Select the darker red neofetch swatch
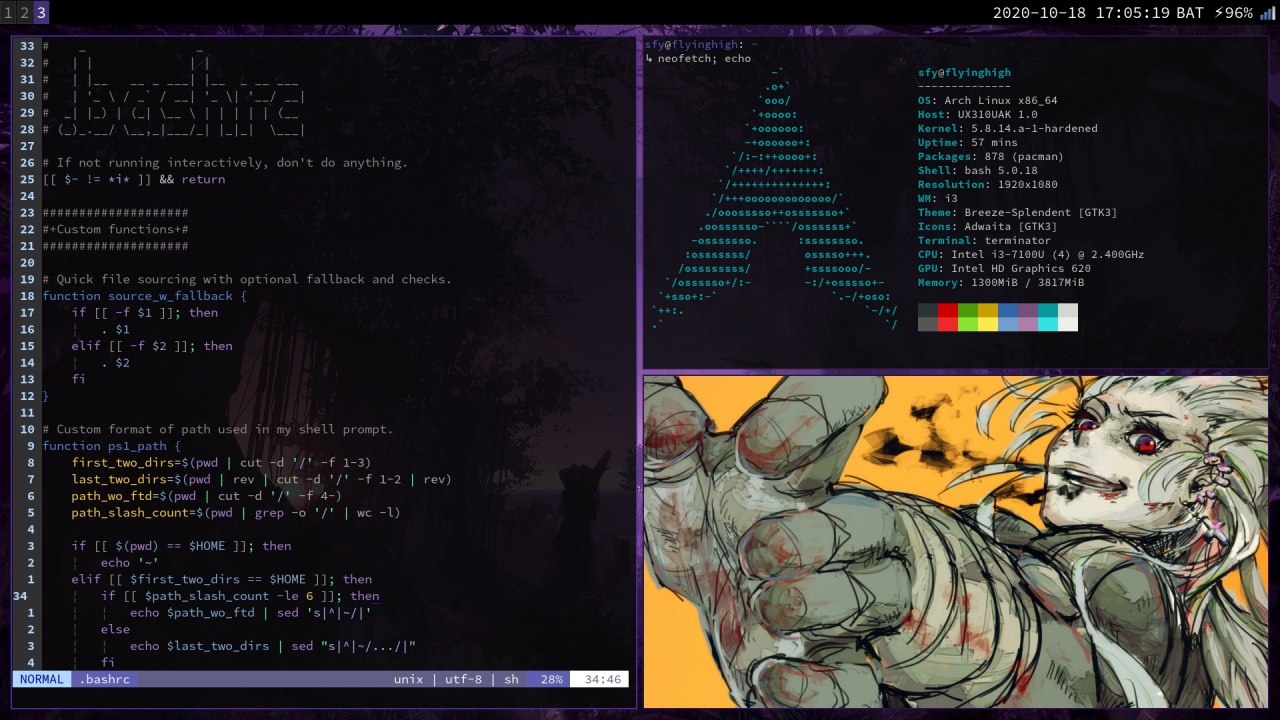This screenshot has height=720, width=1280. coord(948,310)
